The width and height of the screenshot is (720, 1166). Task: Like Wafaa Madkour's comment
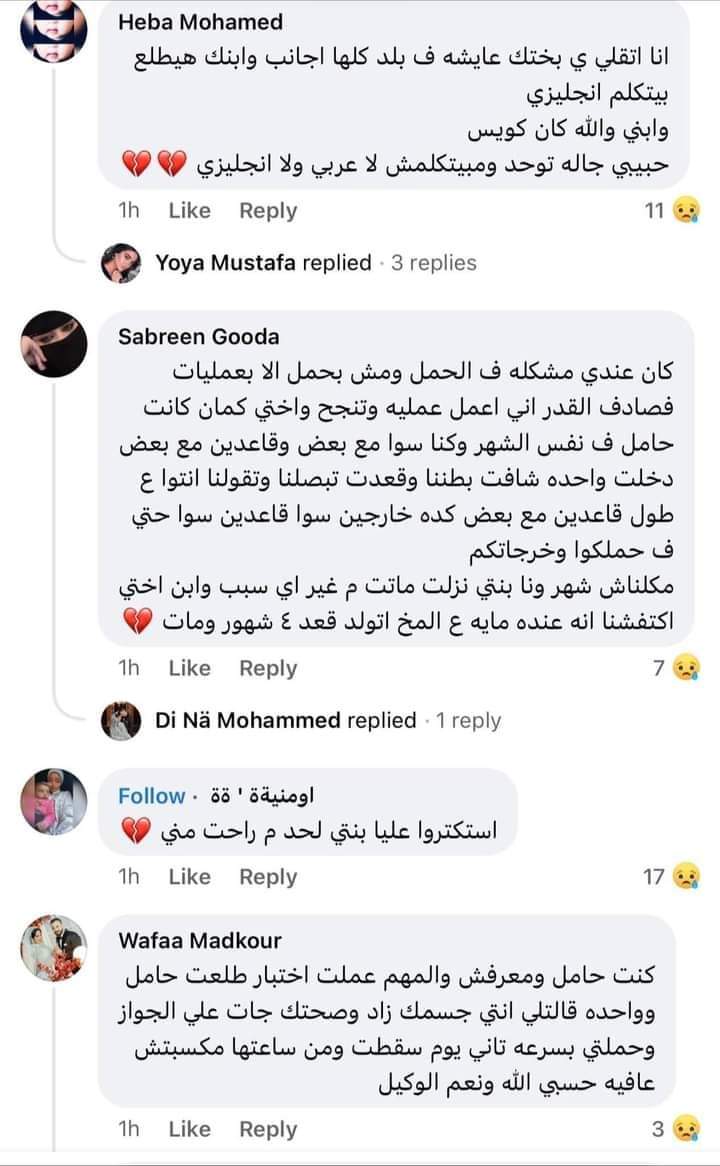click(189, 1130)
